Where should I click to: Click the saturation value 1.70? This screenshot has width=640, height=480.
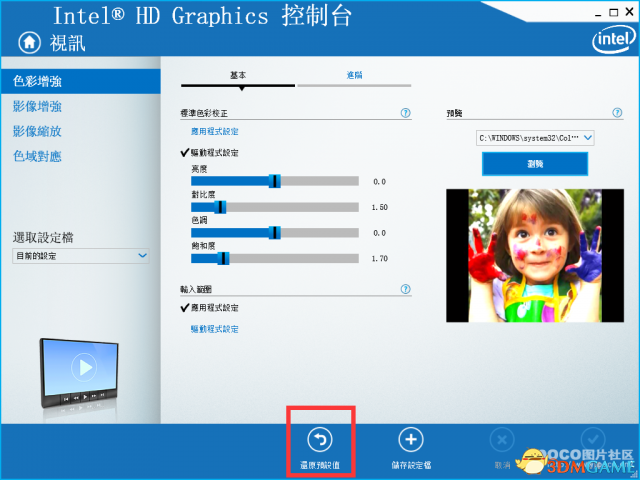380,258
